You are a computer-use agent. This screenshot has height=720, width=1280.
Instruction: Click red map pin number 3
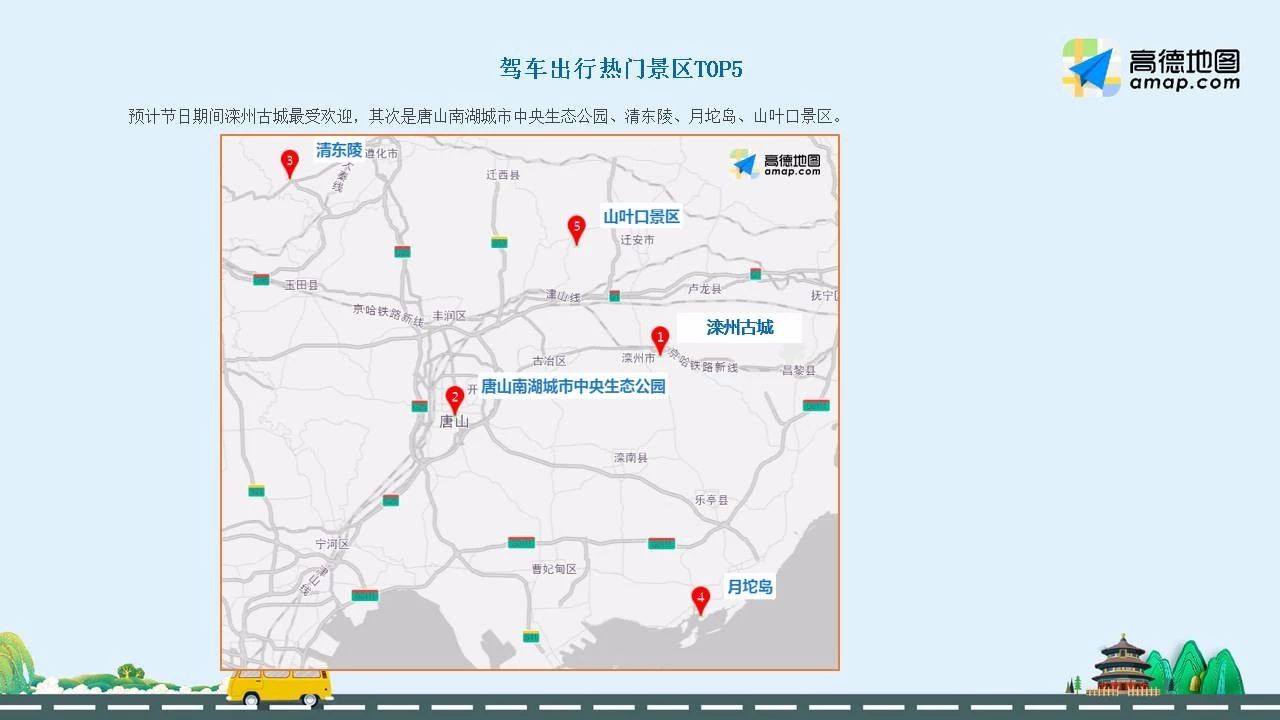[x=289, y=161]
